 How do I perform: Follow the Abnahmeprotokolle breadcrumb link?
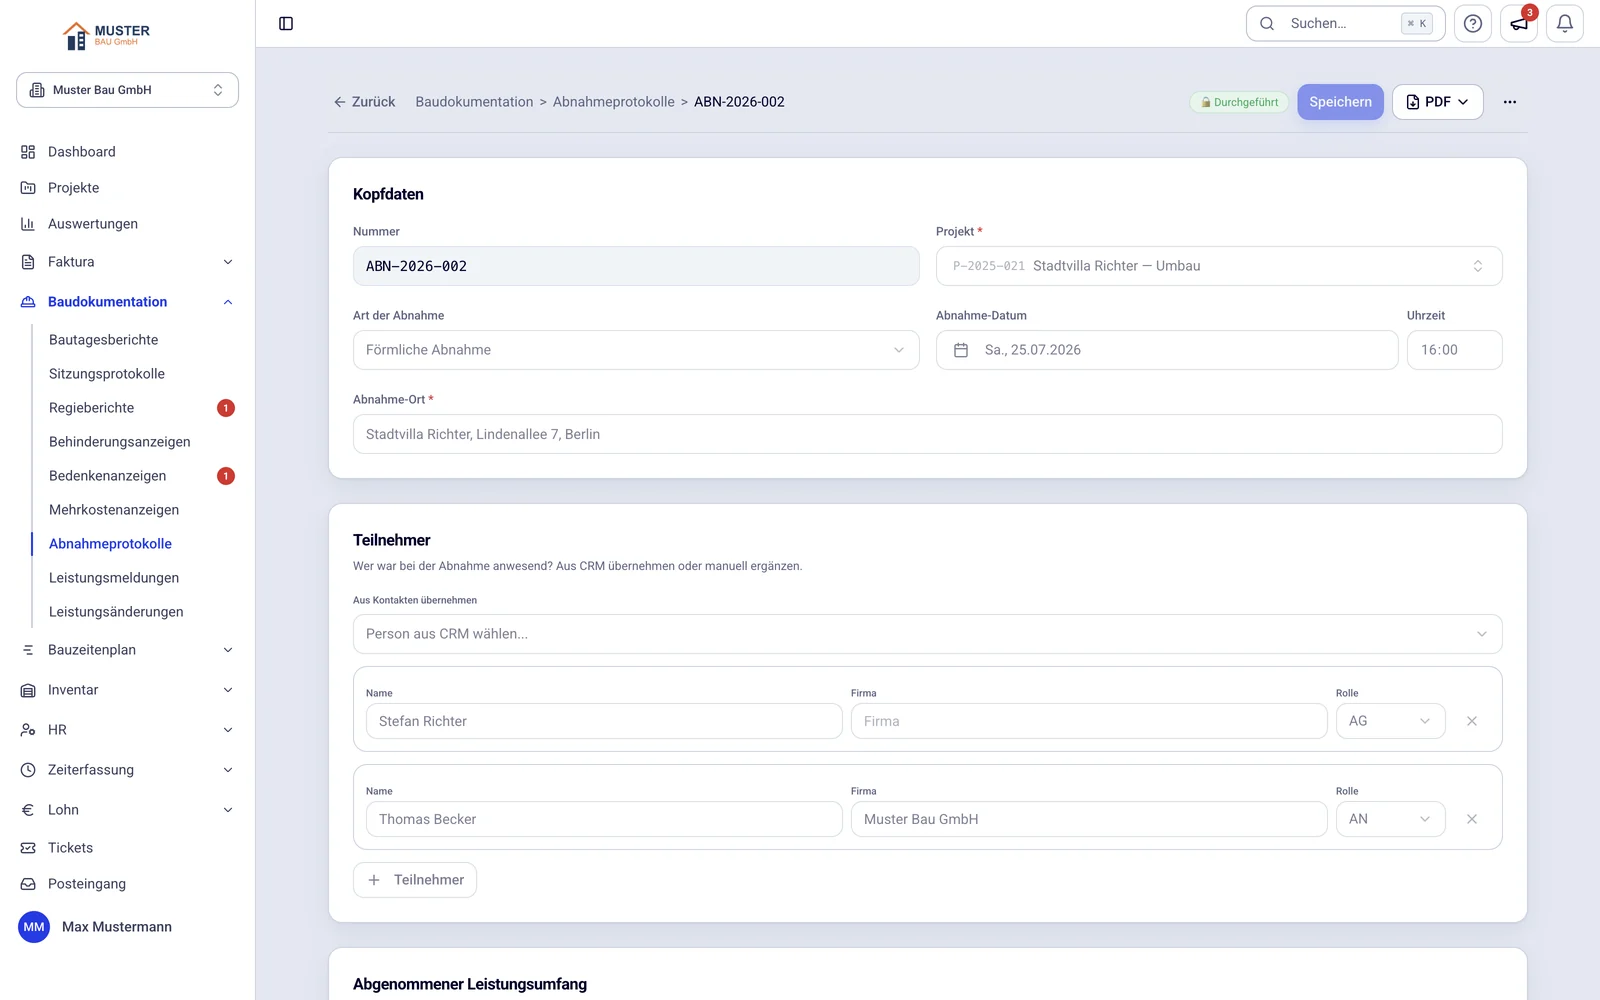[614, 102]
